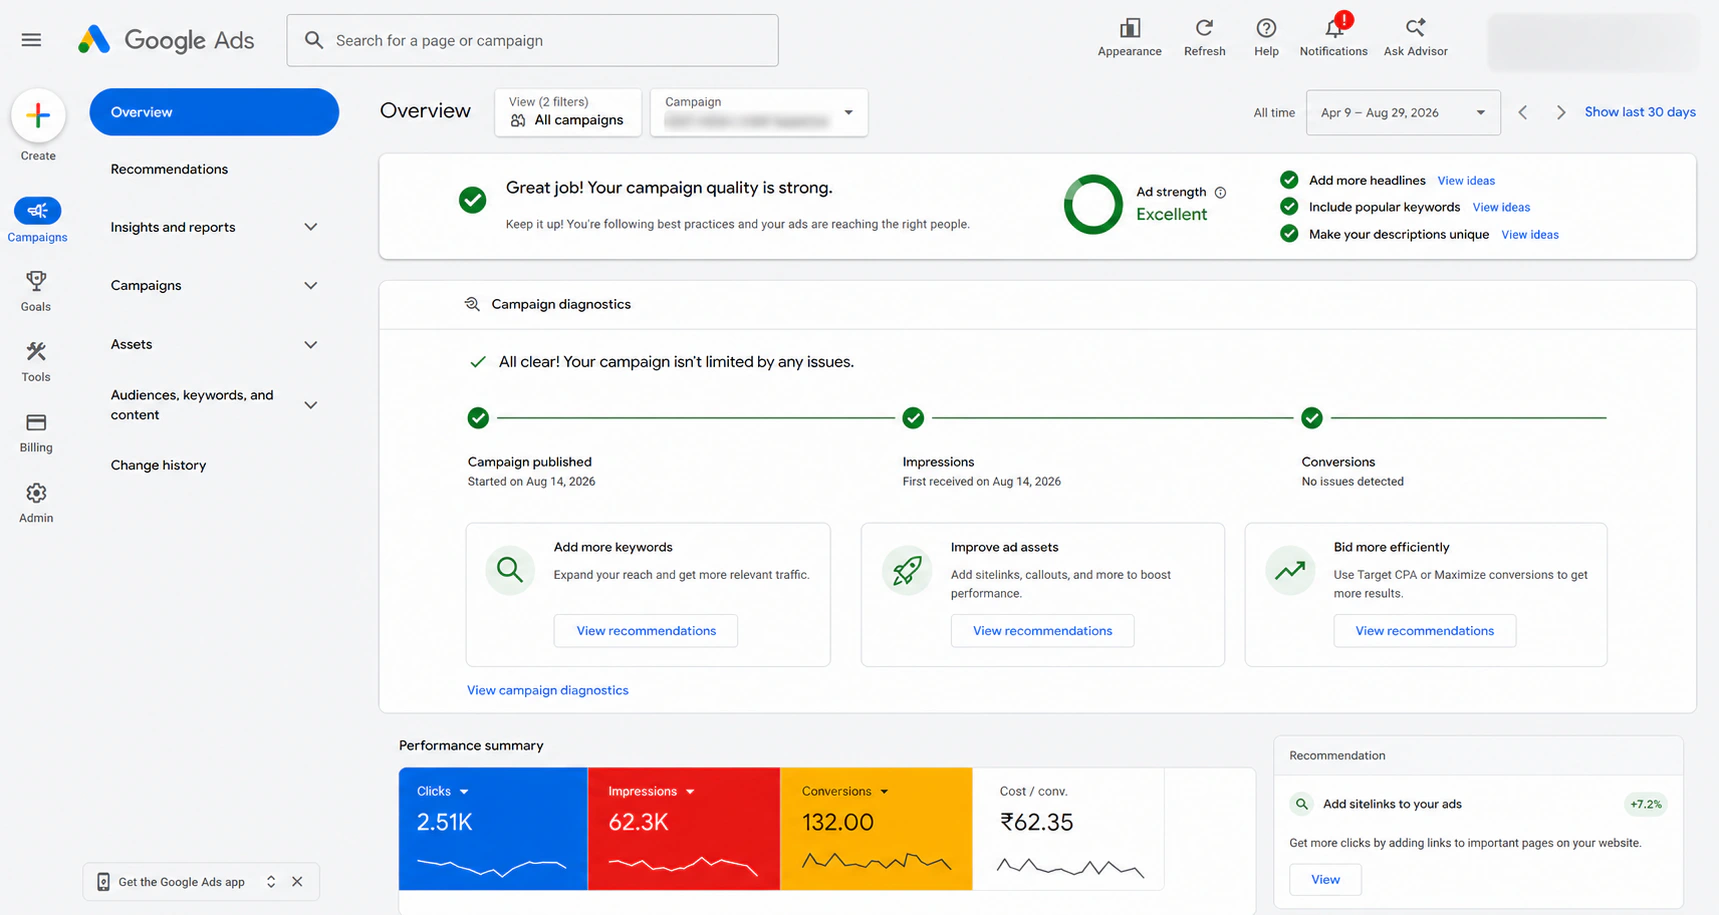This screenshot has width=1719, height=915.
Task: Click the Impressions step checkmark
Action: click(x=913, y=418)
